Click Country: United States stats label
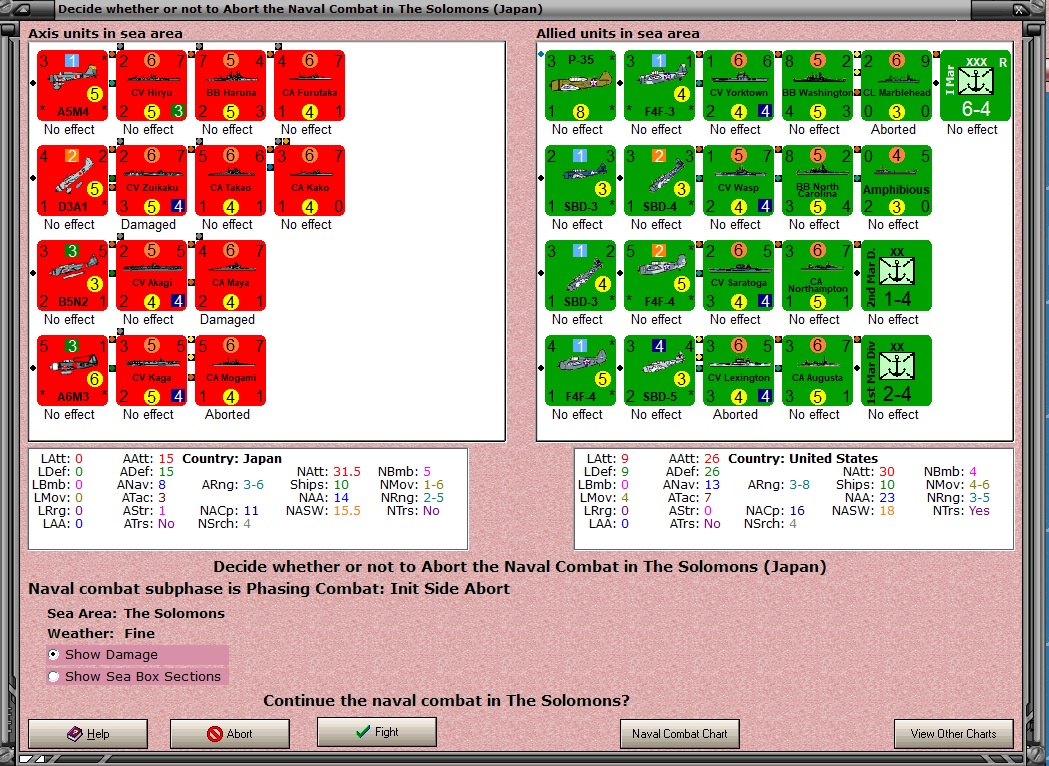1049x766 pixels. point(803,459)
